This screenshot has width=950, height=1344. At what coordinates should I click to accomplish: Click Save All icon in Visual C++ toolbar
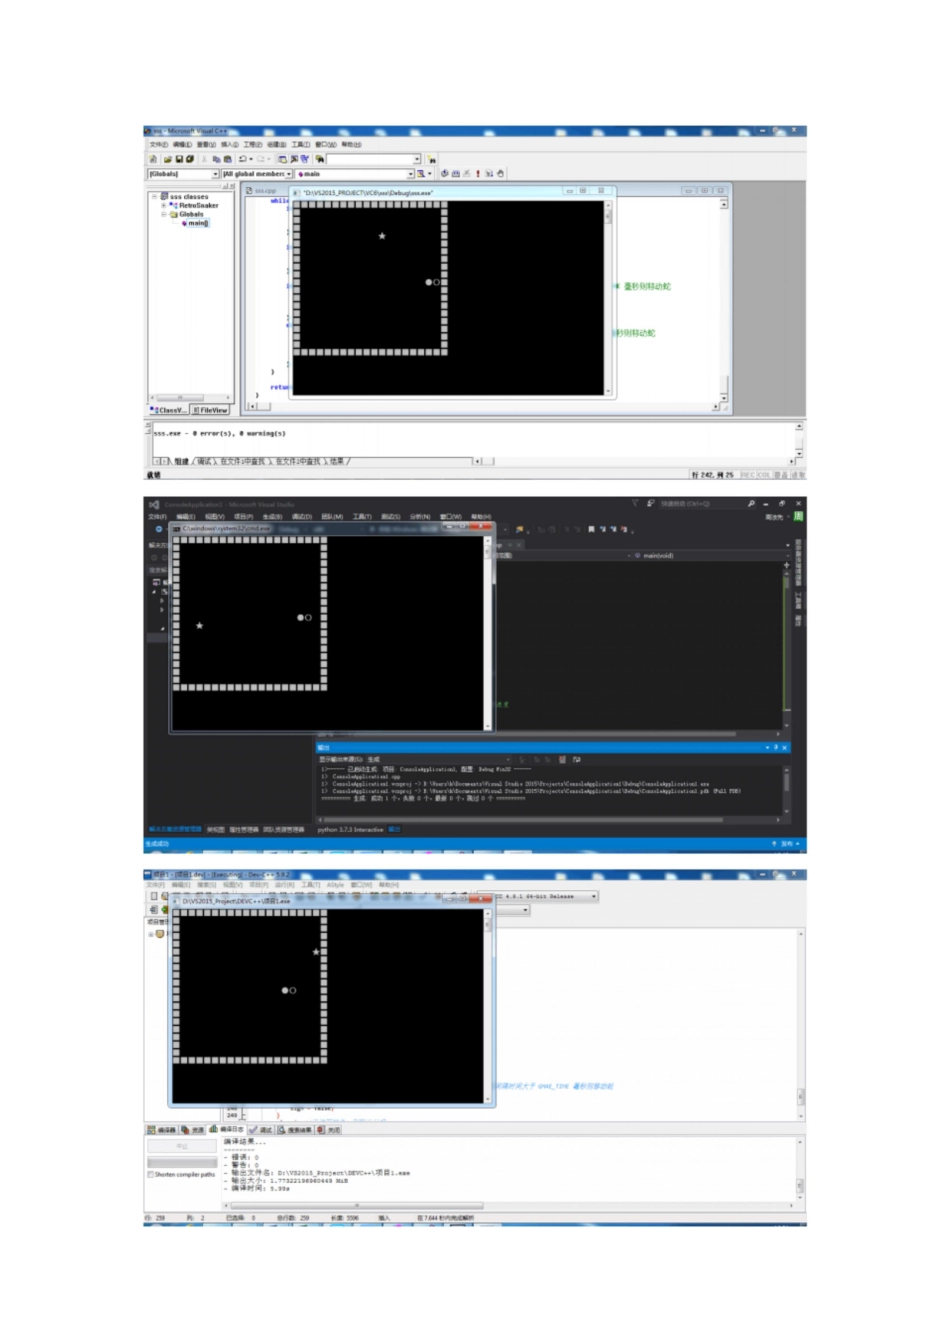tap(189, 159)
